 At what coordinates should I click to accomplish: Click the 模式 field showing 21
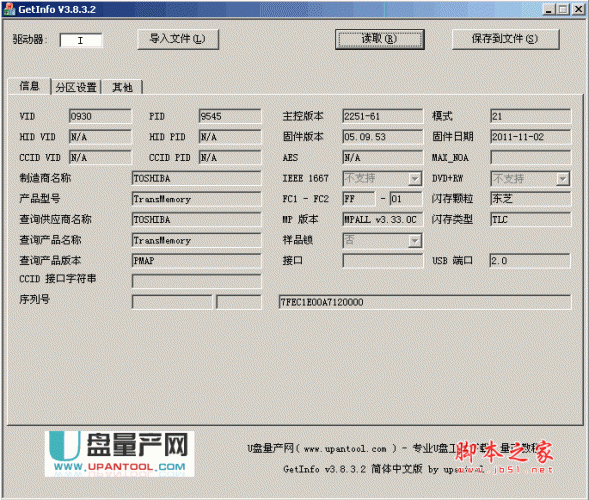(x=530, y=116)
